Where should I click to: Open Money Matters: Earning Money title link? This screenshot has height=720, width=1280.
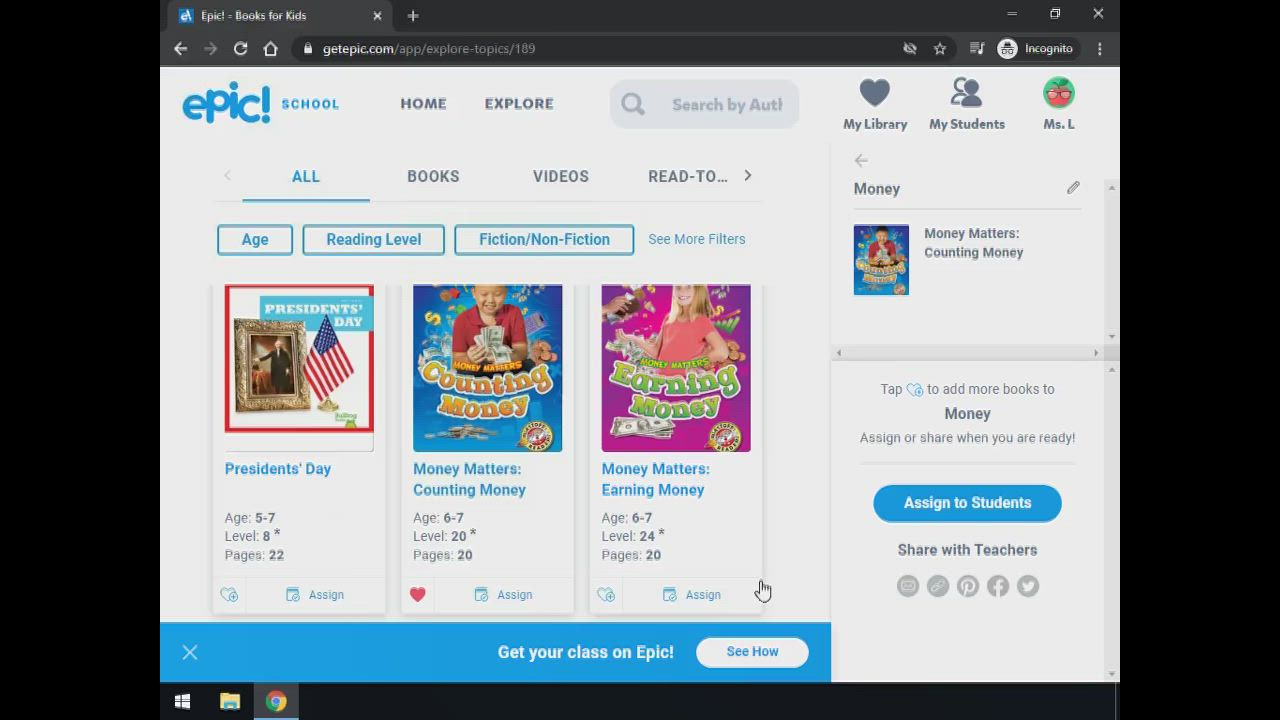point(656,479)
